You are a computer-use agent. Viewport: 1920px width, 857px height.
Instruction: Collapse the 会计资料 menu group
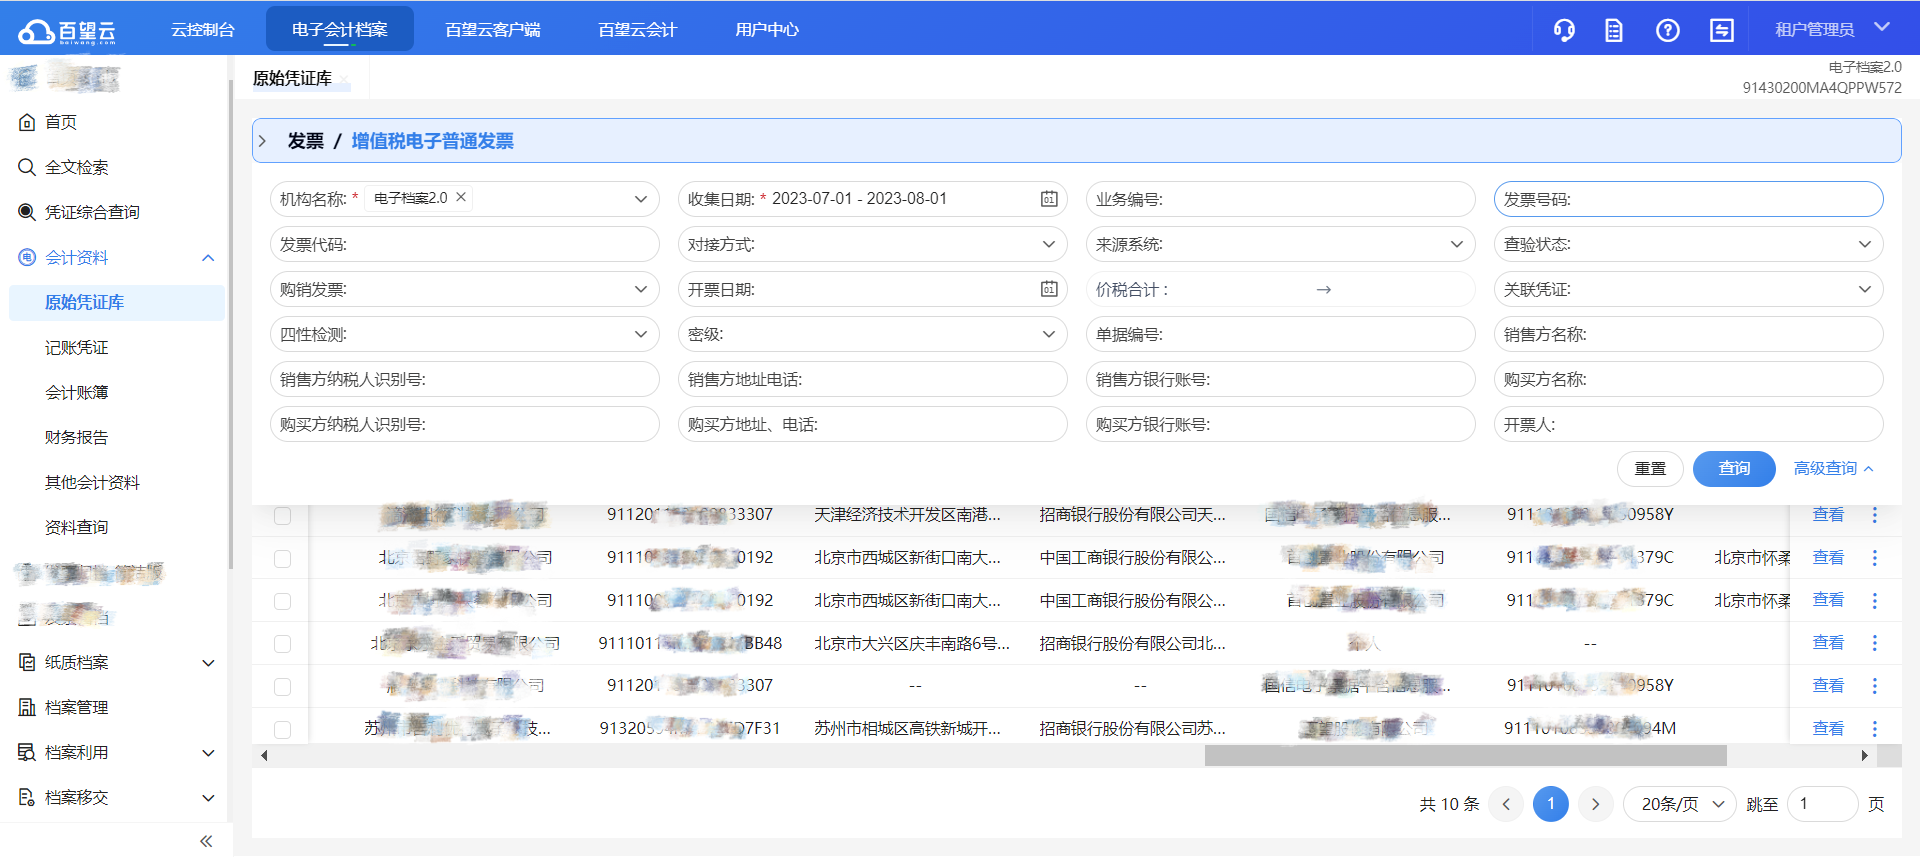208,258
